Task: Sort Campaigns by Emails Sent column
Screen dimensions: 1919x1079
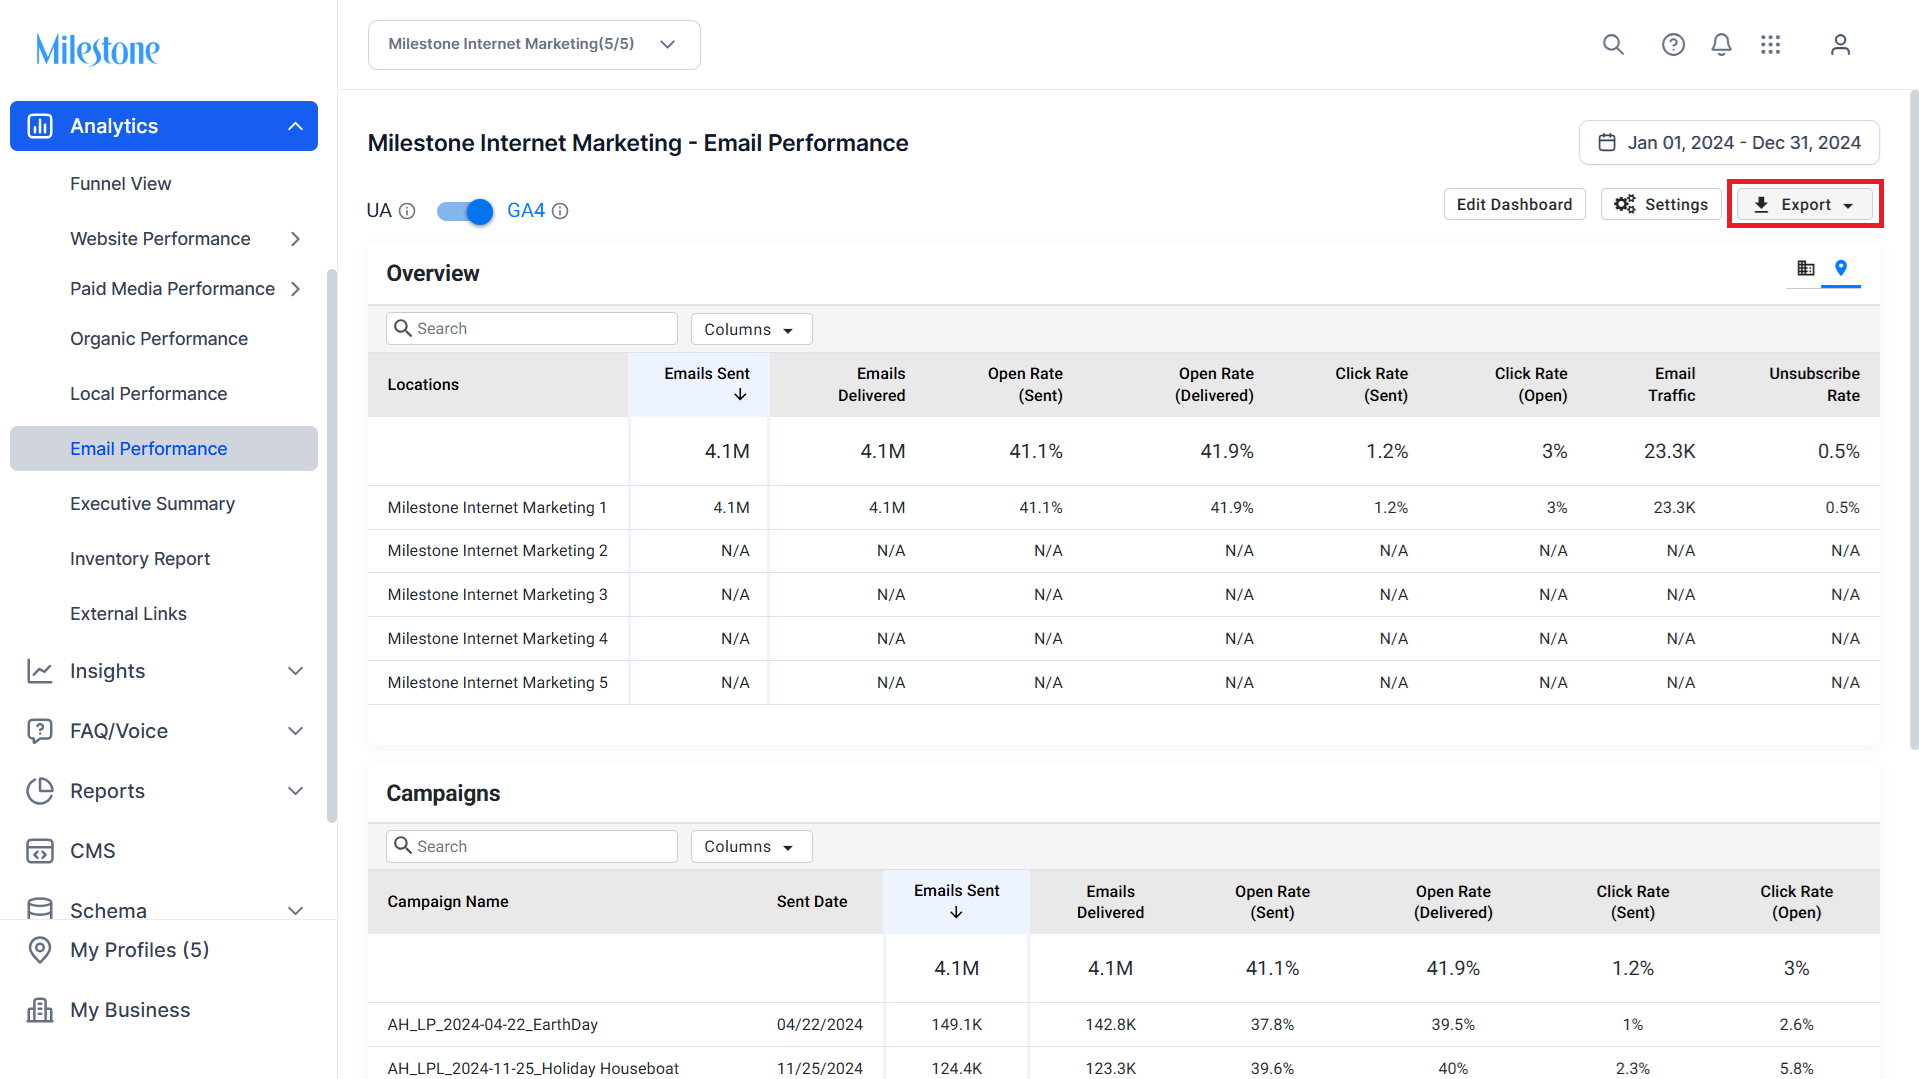Action: 956,901
